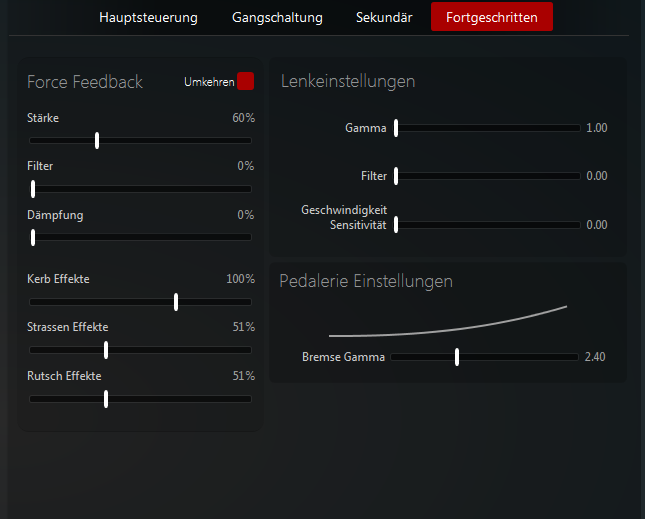The image size is (645, 519).
Task: Click the steering Gamma slider handle
Action: click(396, 128)
